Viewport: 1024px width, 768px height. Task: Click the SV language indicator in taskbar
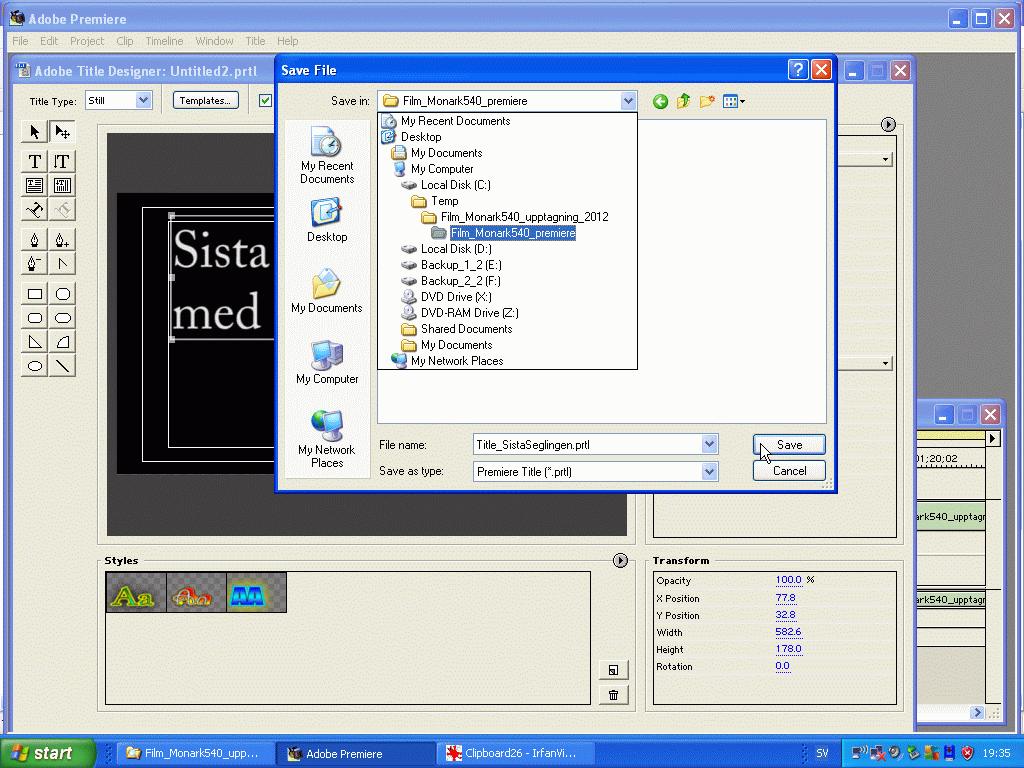(822, 753)
